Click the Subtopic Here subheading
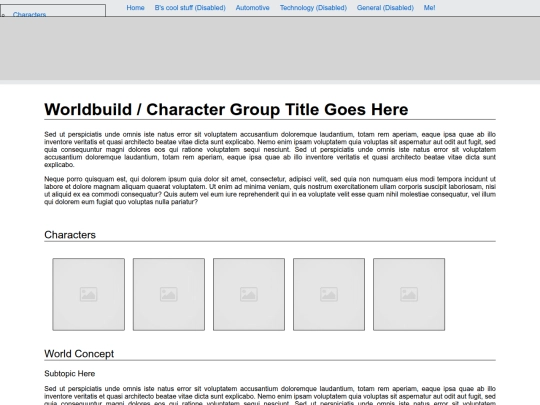Screen dimensions: 540x405 (70, 374)
